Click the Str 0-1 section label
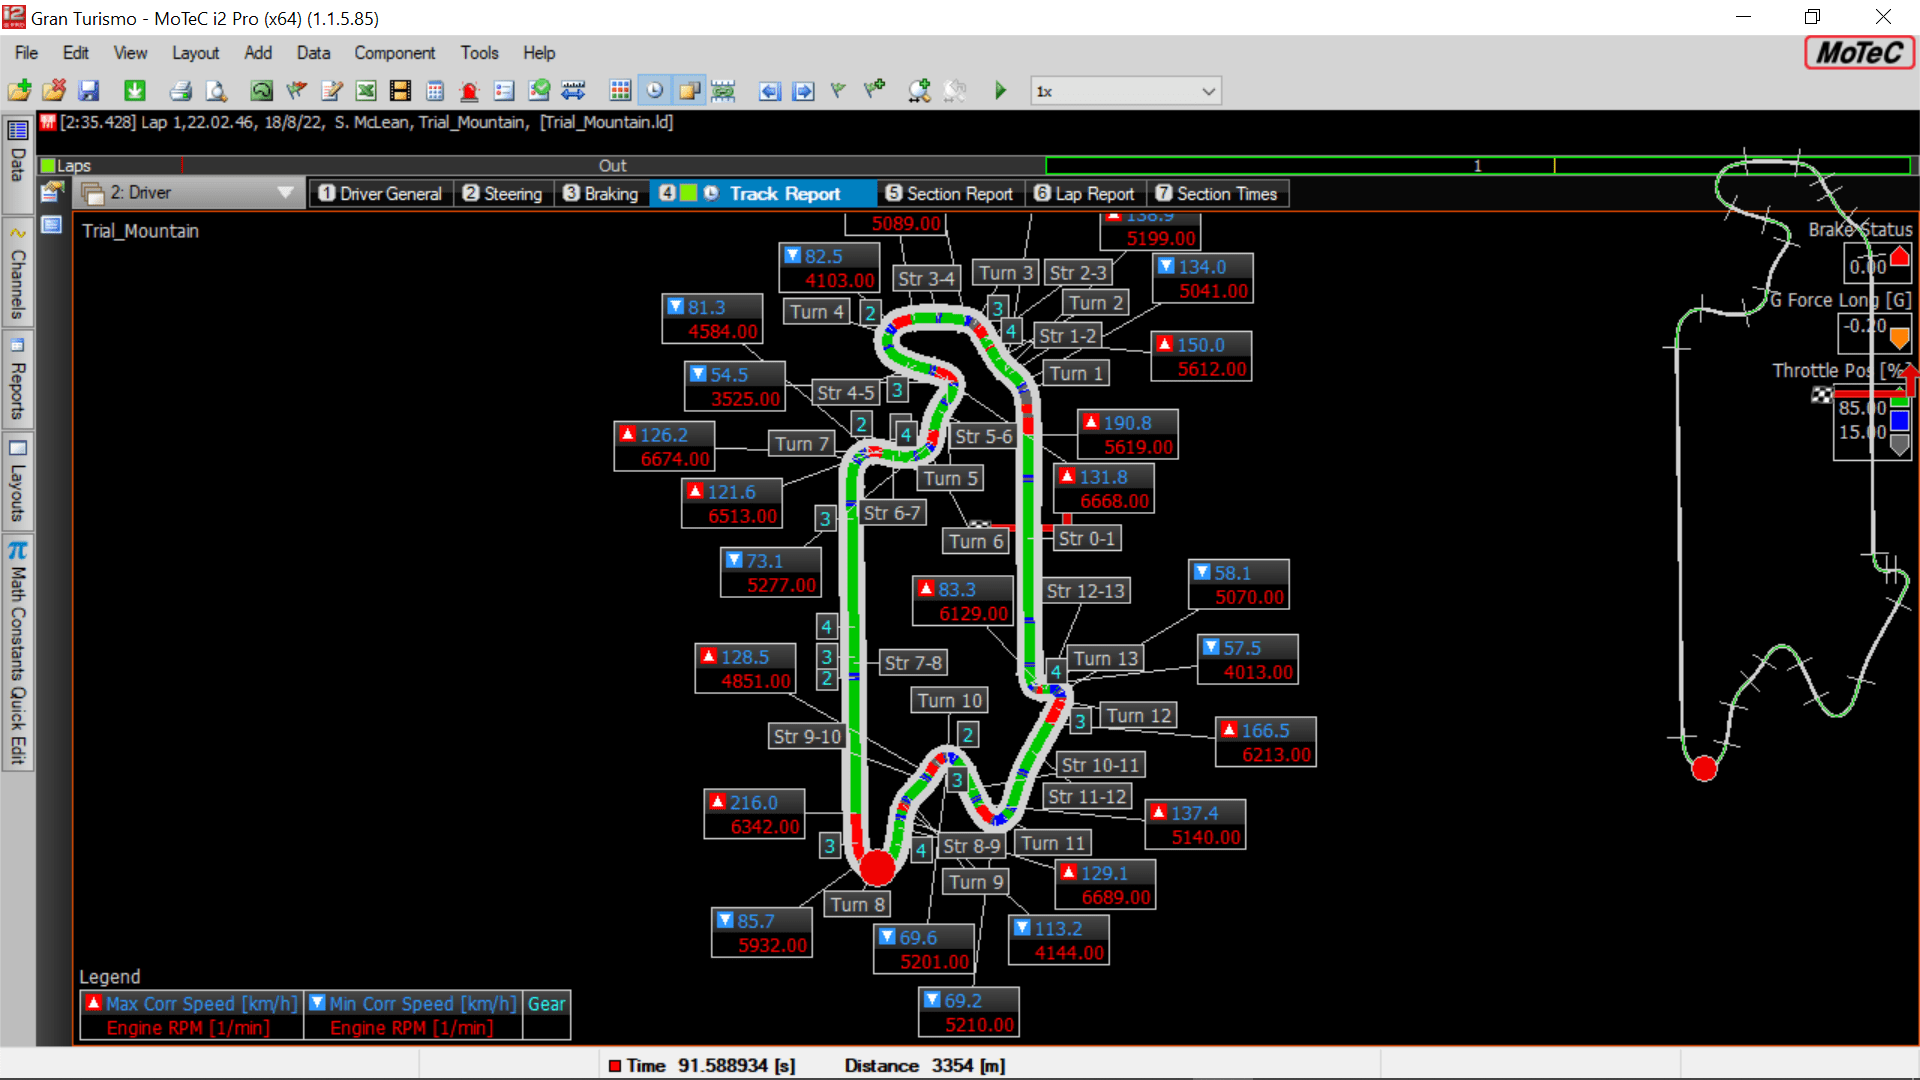The width and height of the screenshot is (1920, 1080). (x=1087, y=538)
